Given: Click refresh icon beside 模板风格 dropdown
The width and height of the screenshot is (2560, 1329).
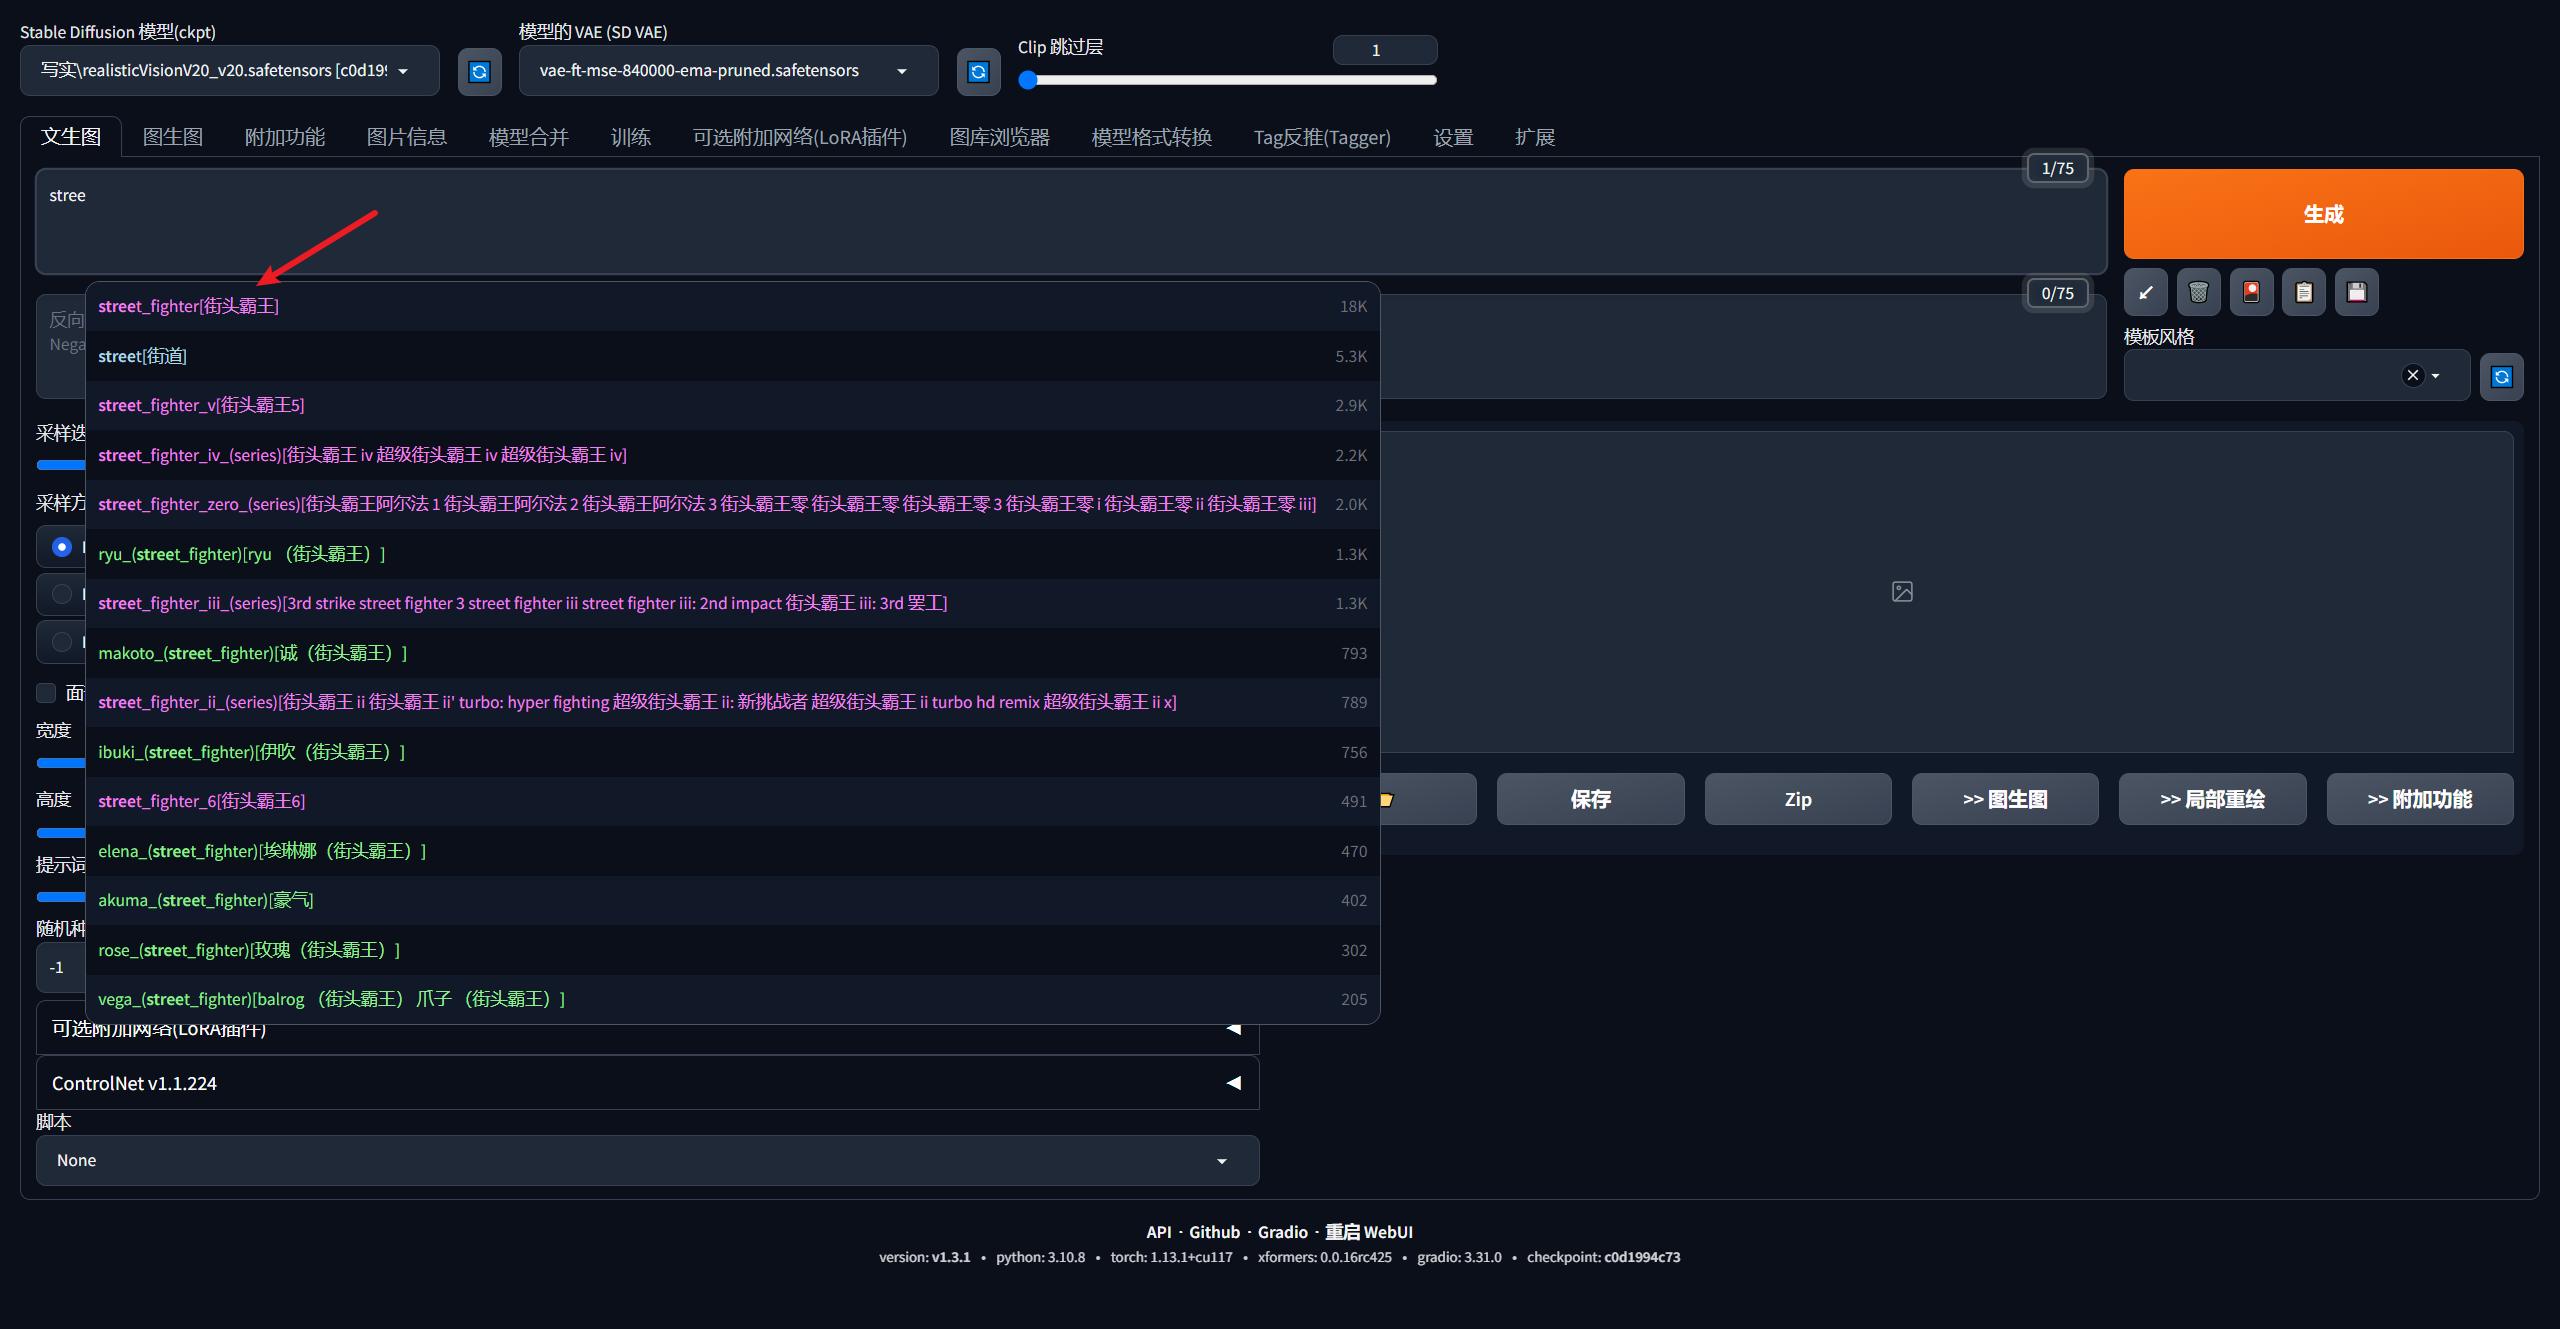Looking at the screenshot, I should click(2501, 377).
